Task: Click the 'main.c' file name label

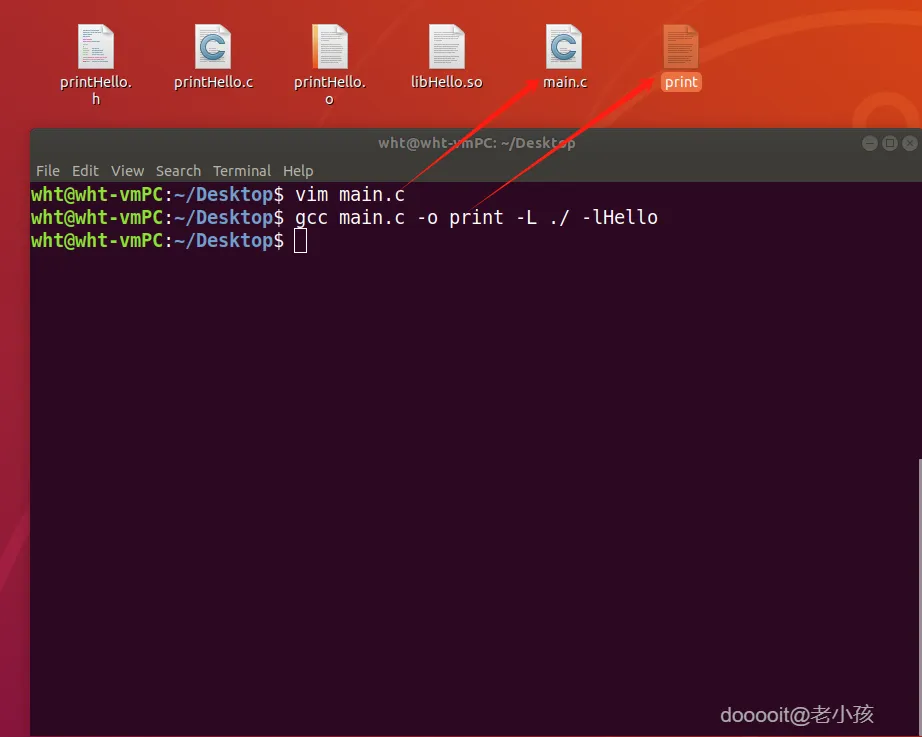Action: [565, 82]
